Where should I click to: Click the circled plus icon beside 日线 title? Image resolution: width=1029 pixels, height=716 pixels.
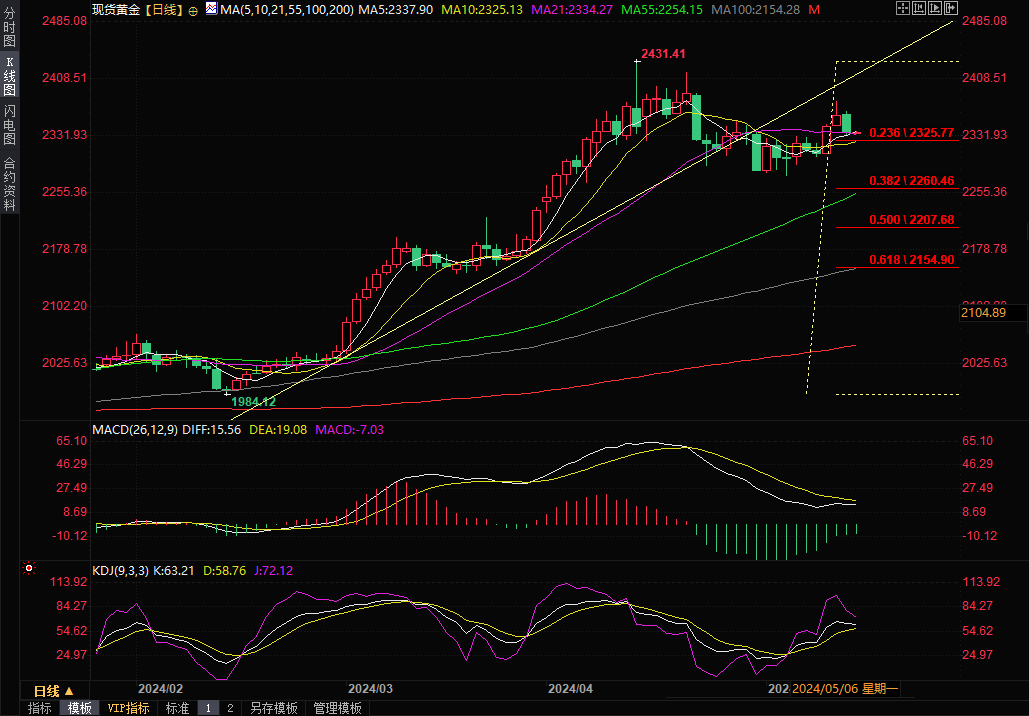[193, 9]
